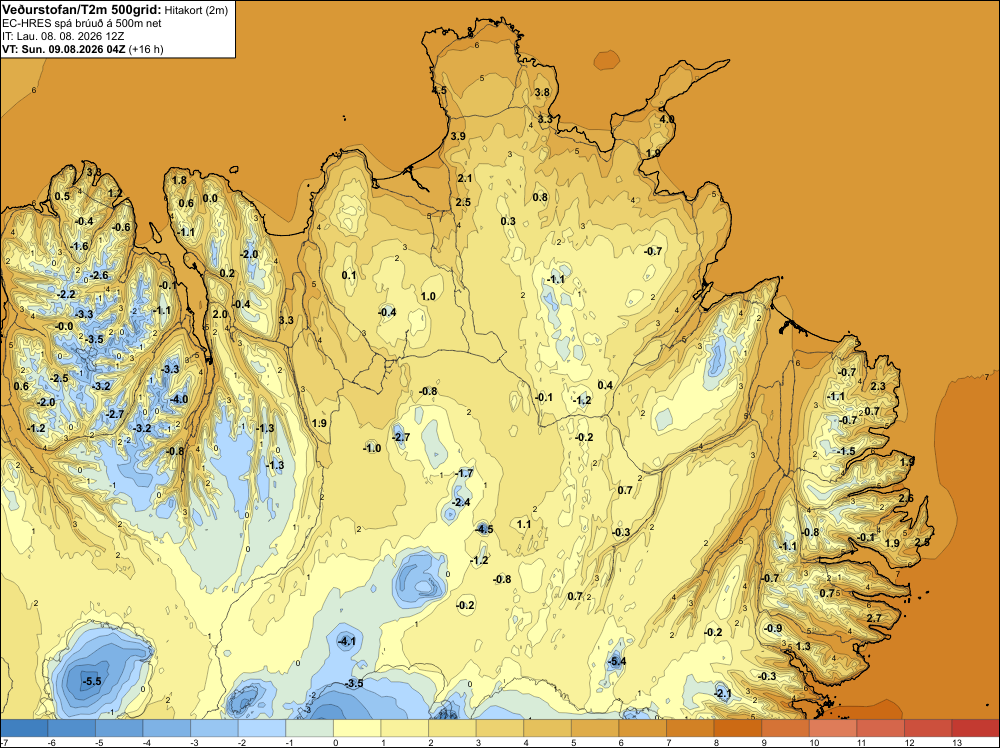The image size is (1000, 748).
Task: Click the 3.9 coastal temperature label
Action: [x=458, y=136]
